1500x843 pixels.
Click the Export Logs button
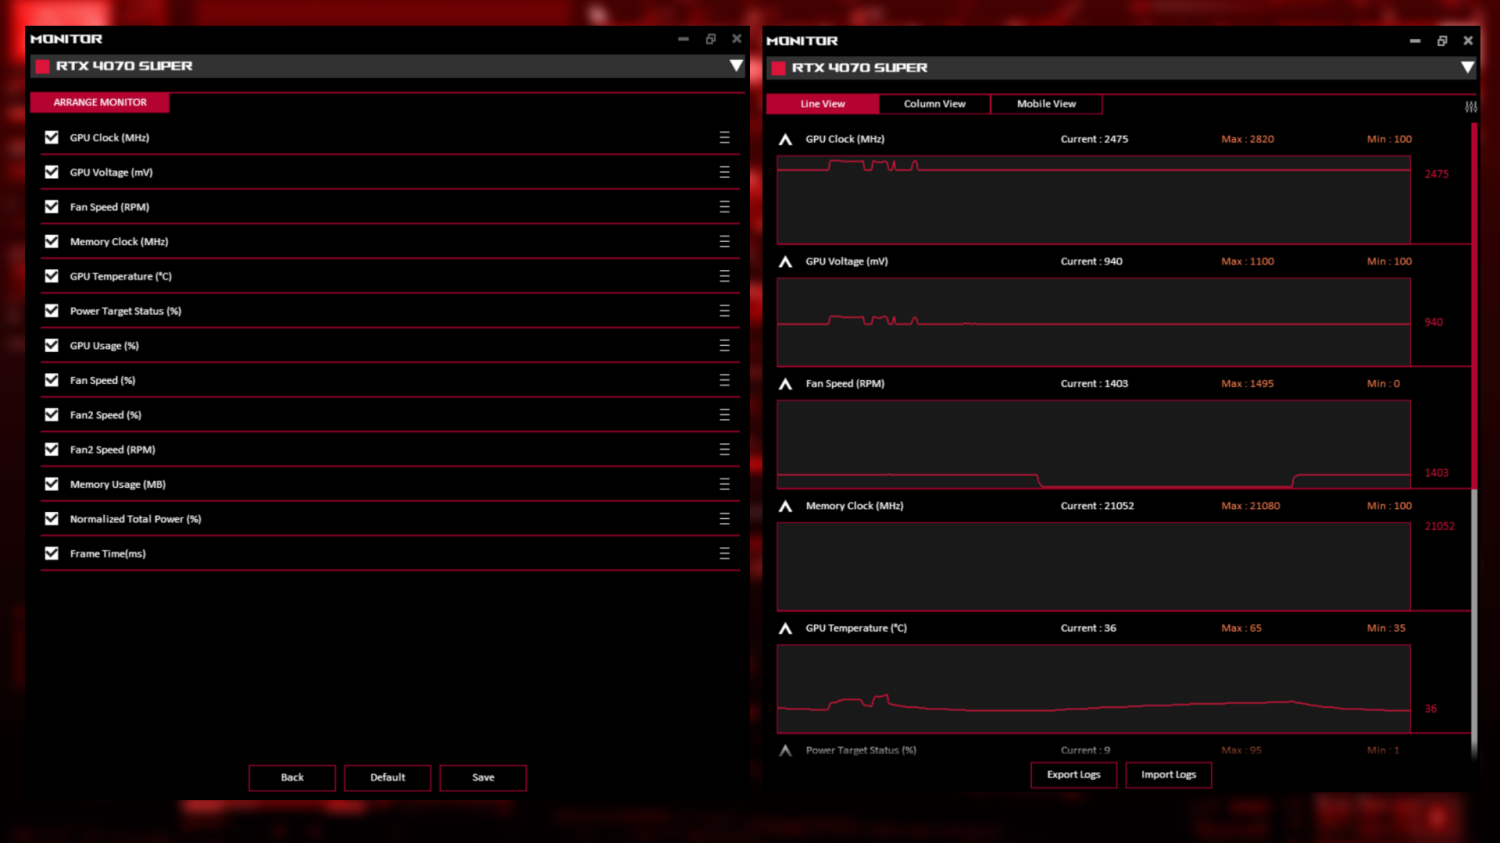(1073, 775)
